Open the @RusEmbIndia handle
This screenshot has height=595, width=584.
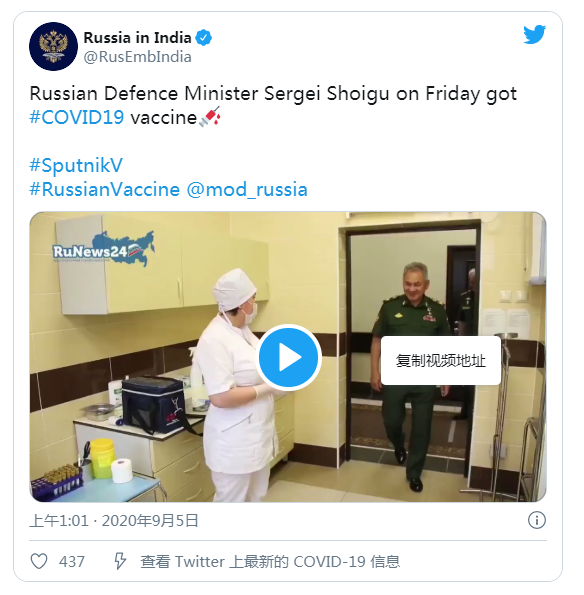coord(137,57)
